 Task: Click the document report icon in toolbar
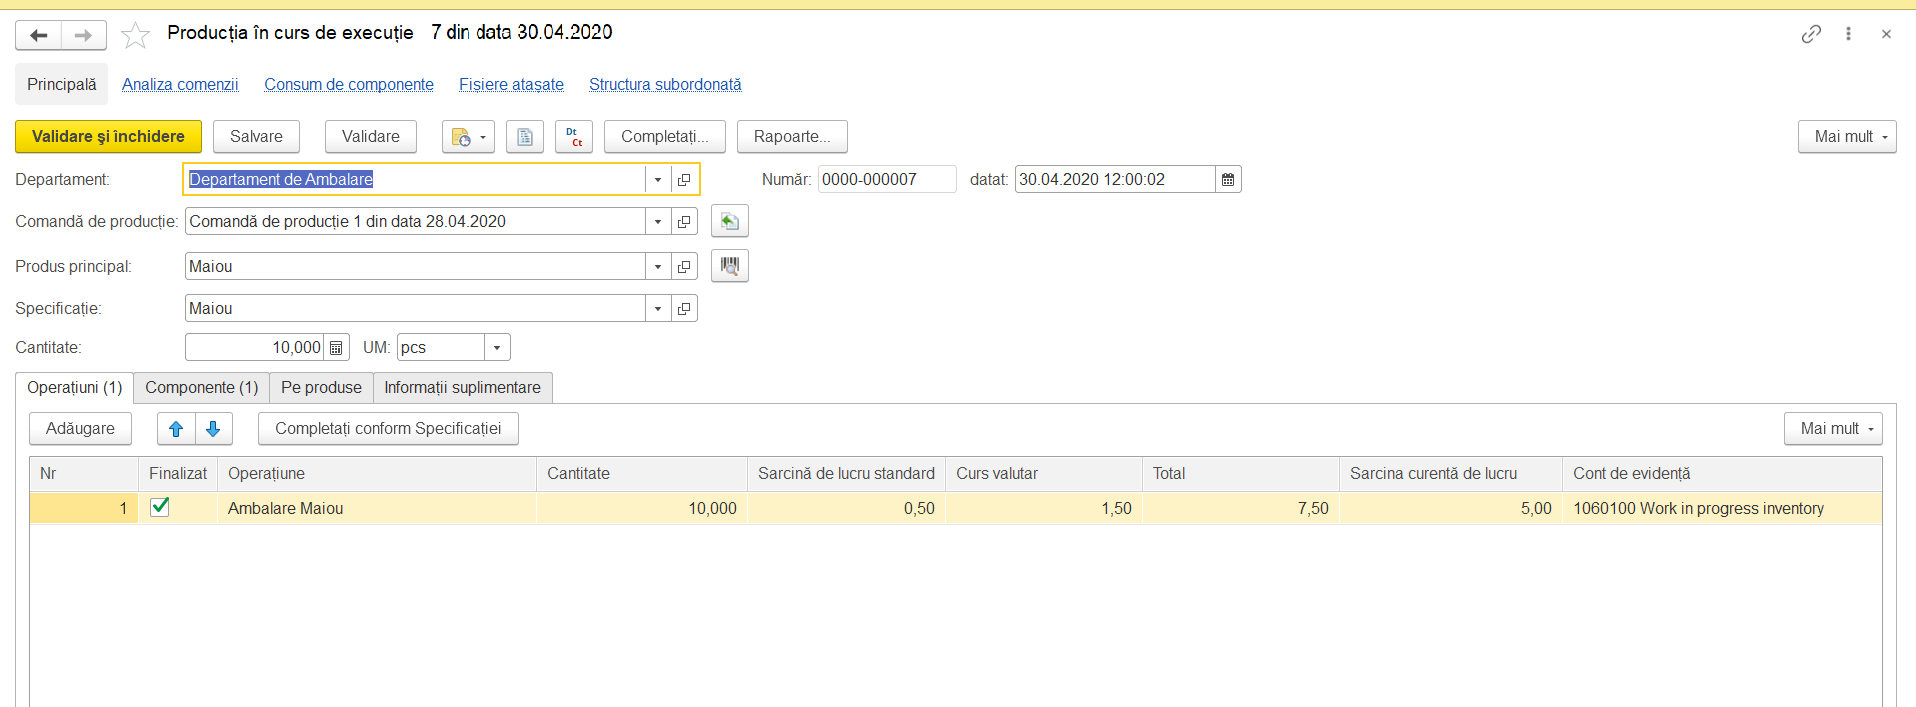pos(525,137)
